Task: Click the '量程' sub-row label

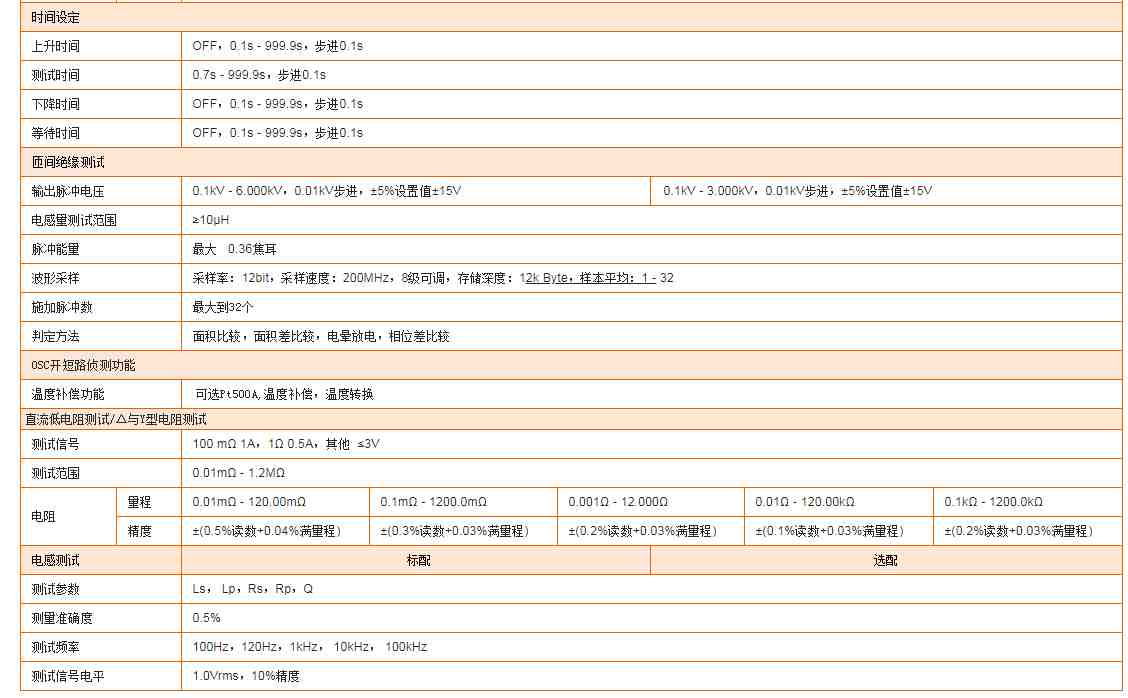Action: point(140,502)
